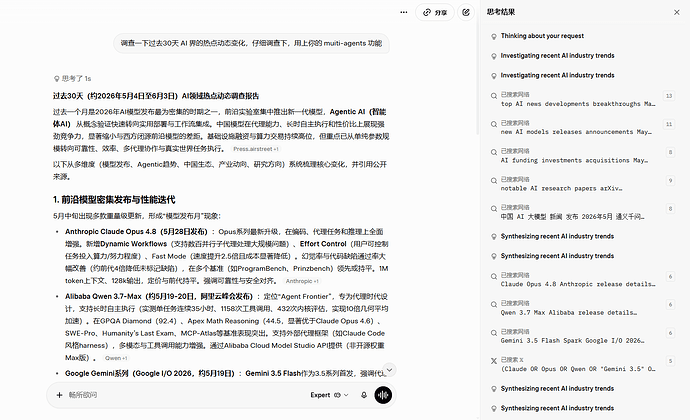Click the user prompt message bubble
The image size is (690, 420).
251,43
